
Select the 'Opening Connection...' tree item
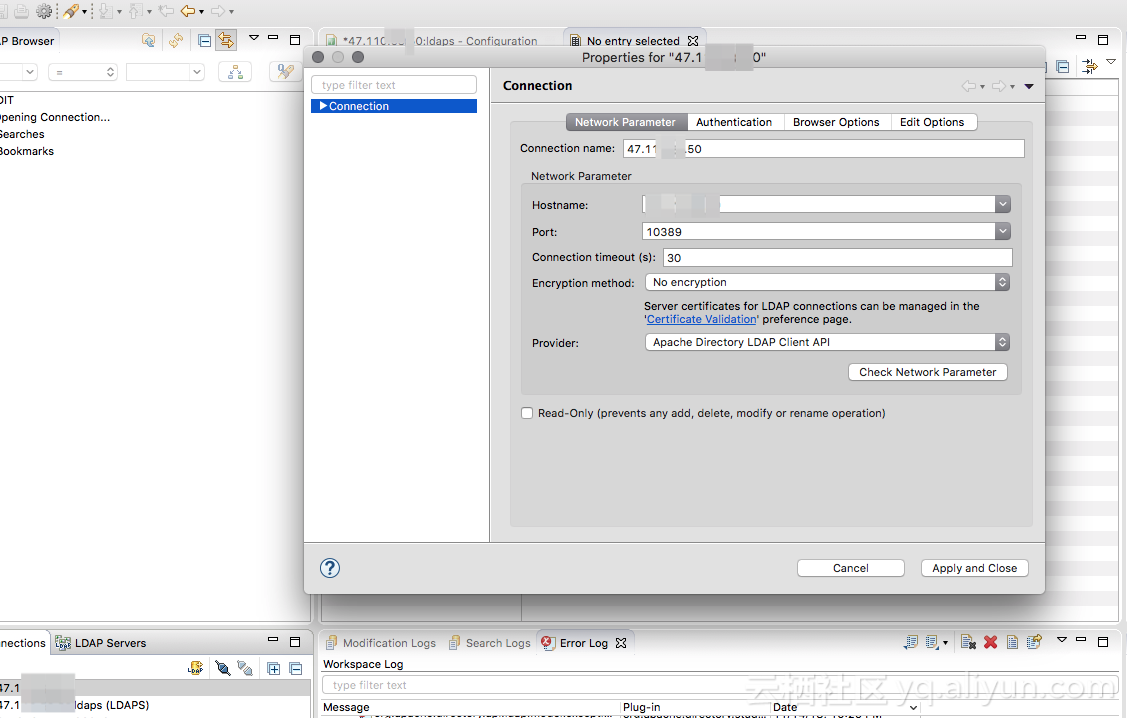[55, 117]
